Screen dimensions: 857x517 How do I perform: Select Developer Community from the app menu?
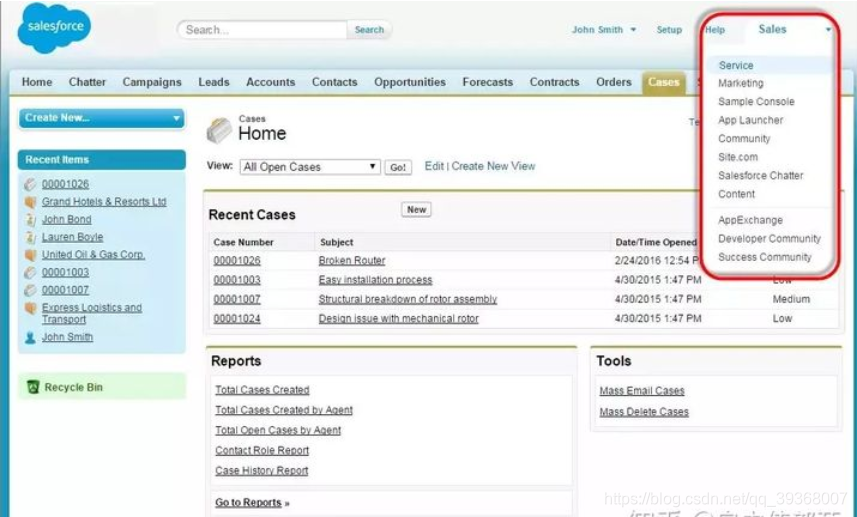click(x=769, y=239)
